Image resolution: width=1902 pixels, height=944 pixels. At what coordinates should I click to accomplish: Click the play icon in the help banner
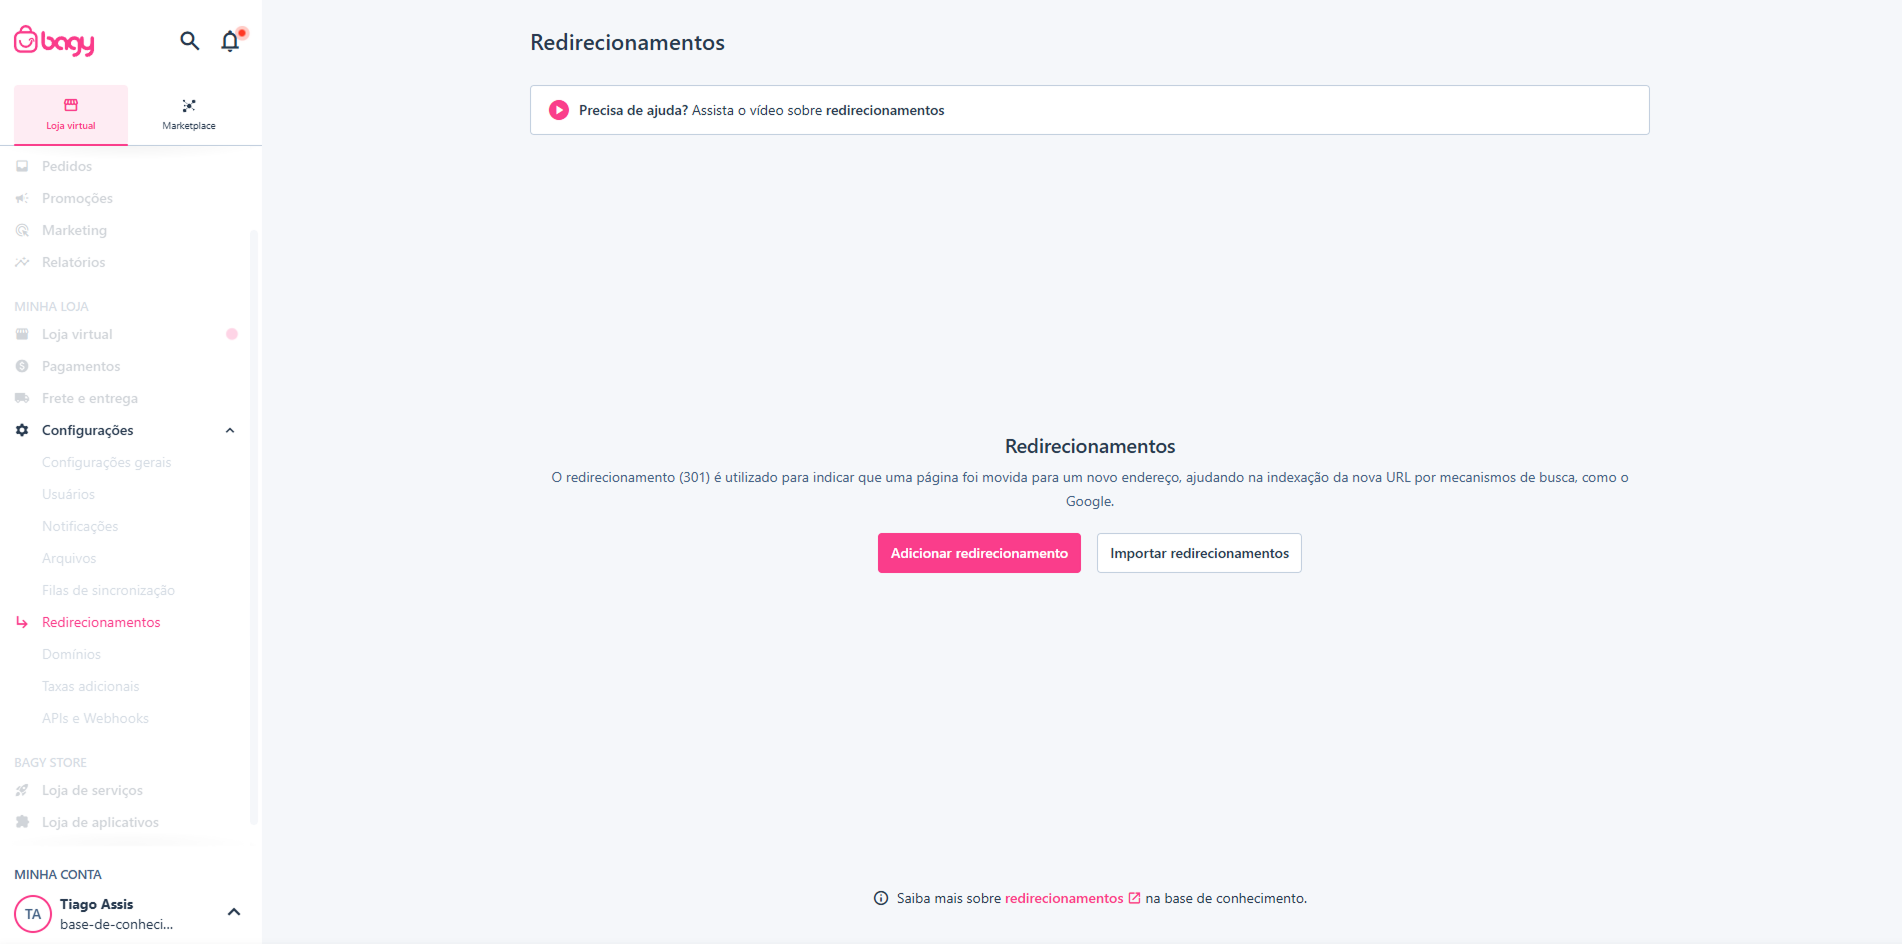(x=559, y=110)
